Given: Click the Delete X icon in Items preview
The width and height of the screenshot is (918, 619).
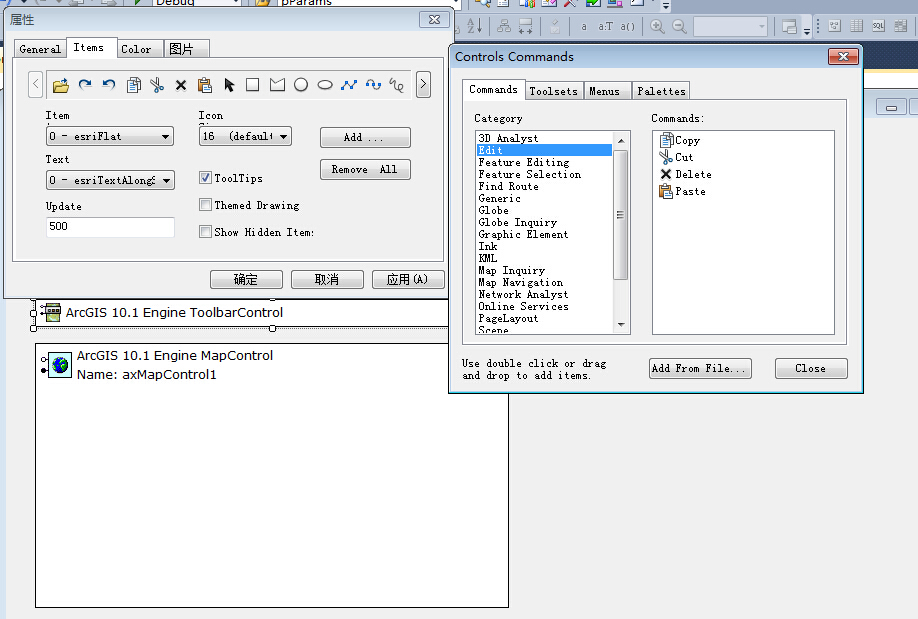Looking at the screenshot, I should click(x=181, y=86).
